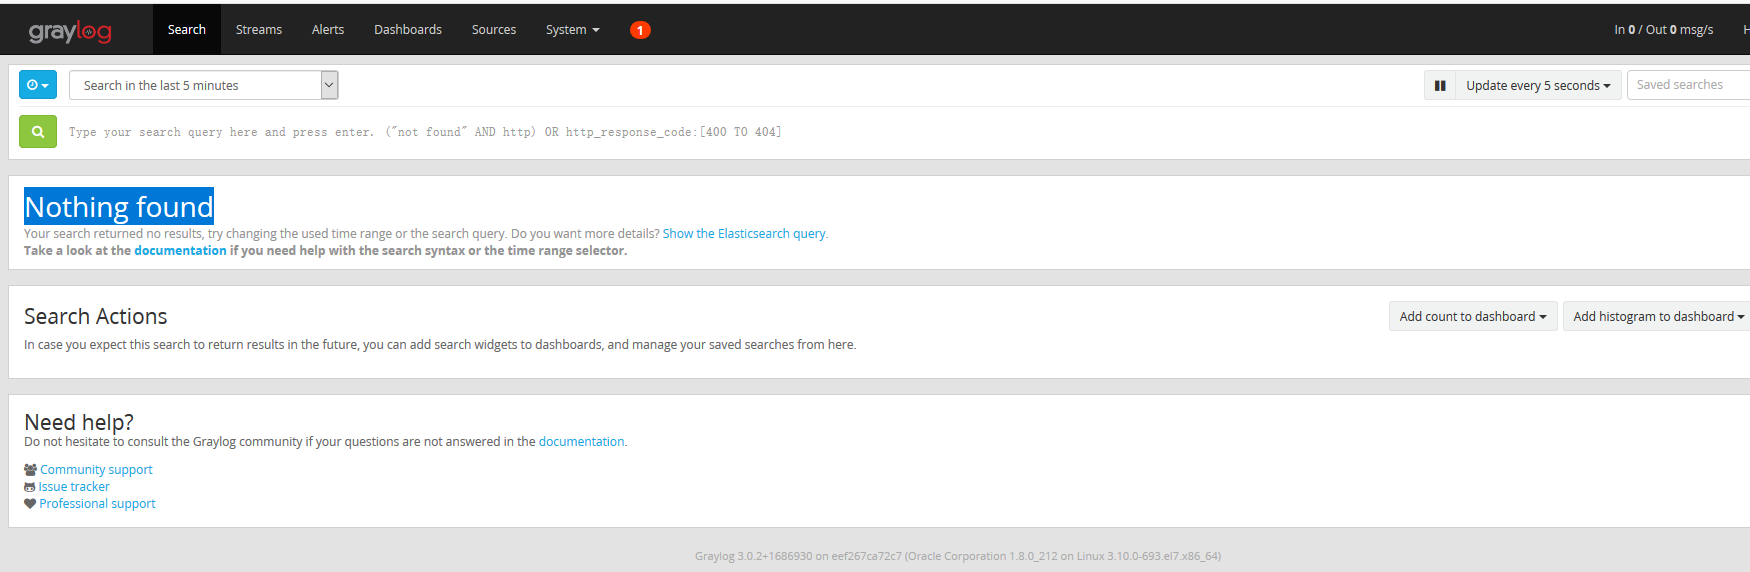Click the Issue tracker icon
The width and height of the screenshot is (1750, 572).
point(30,487)
